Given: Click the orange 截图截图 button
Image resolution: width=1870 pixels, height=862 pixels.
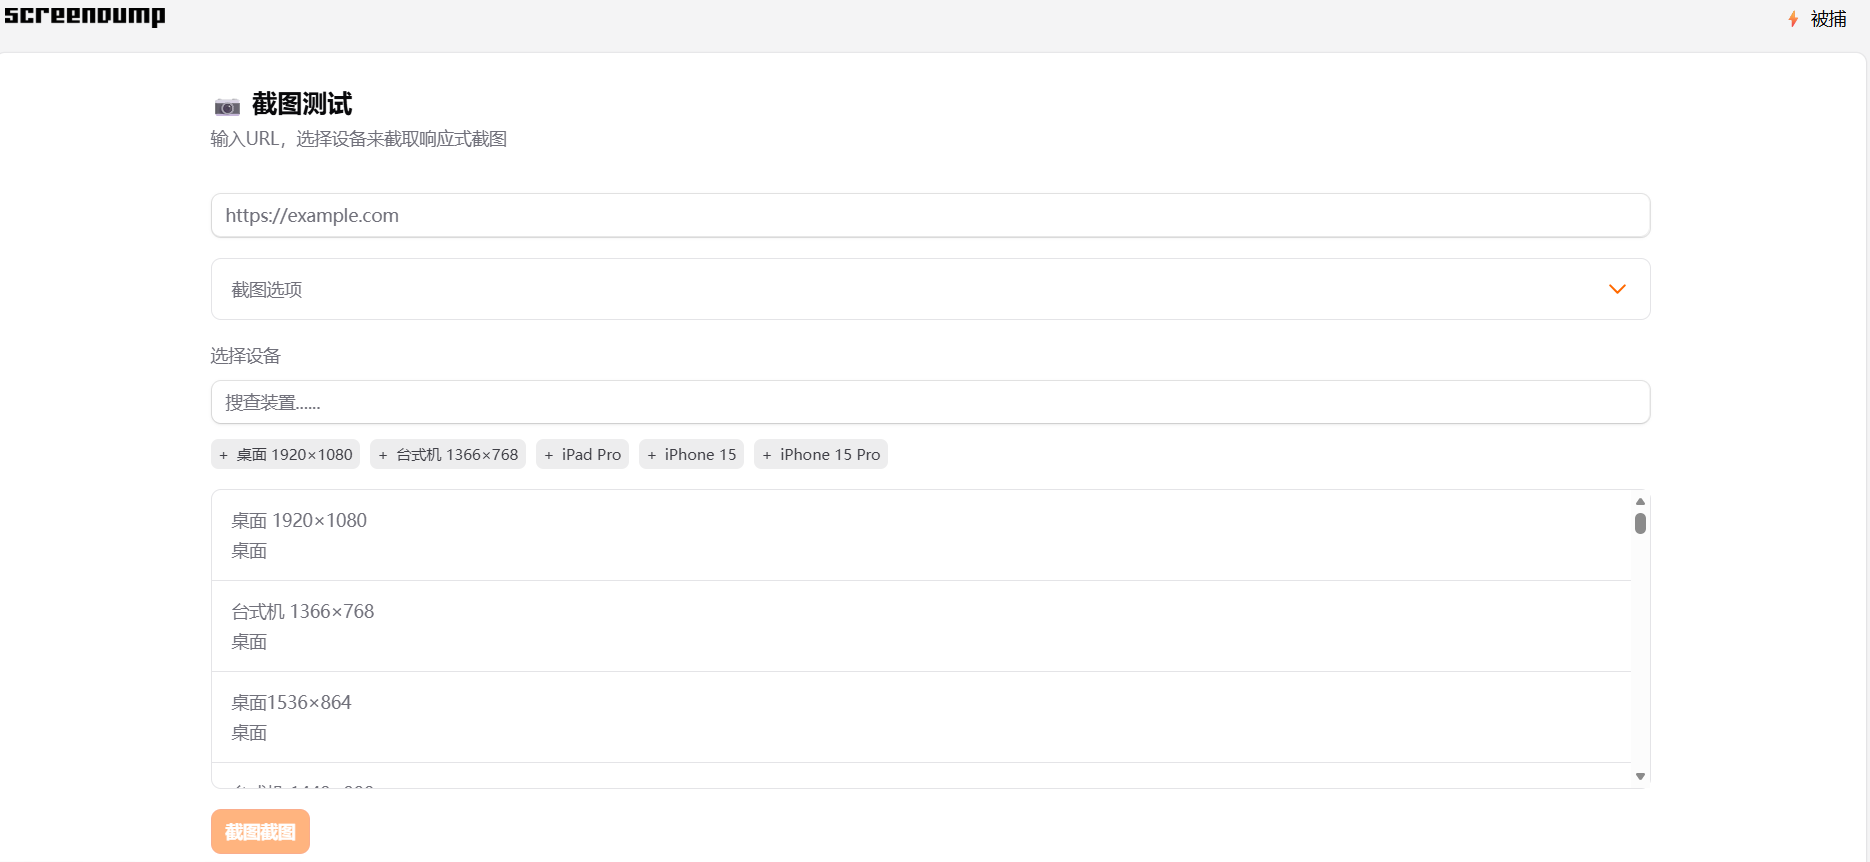Looking at the screenshot, I should click(260, 831).
